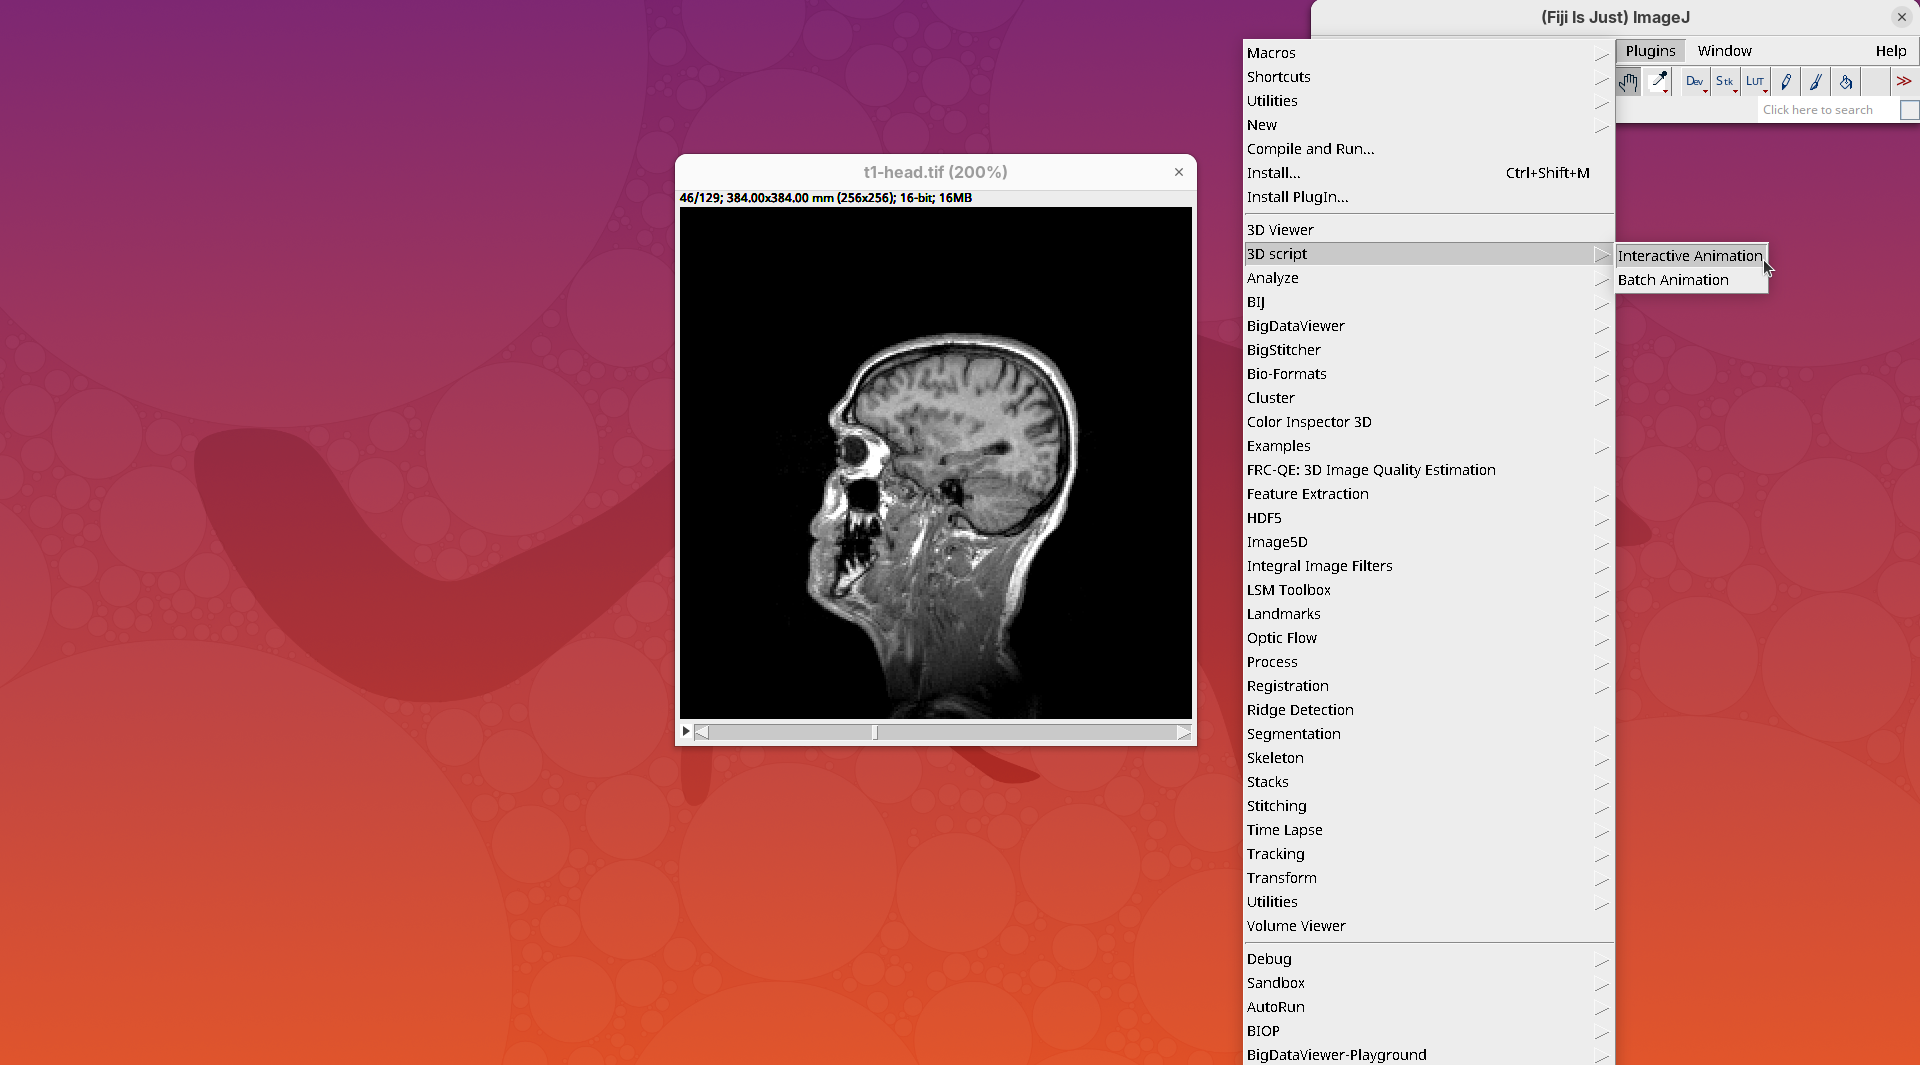This screenshot has width=1920, height=1065.
Task: Choose Batch Animation from the submenu
Action: tap(1673, 280)
